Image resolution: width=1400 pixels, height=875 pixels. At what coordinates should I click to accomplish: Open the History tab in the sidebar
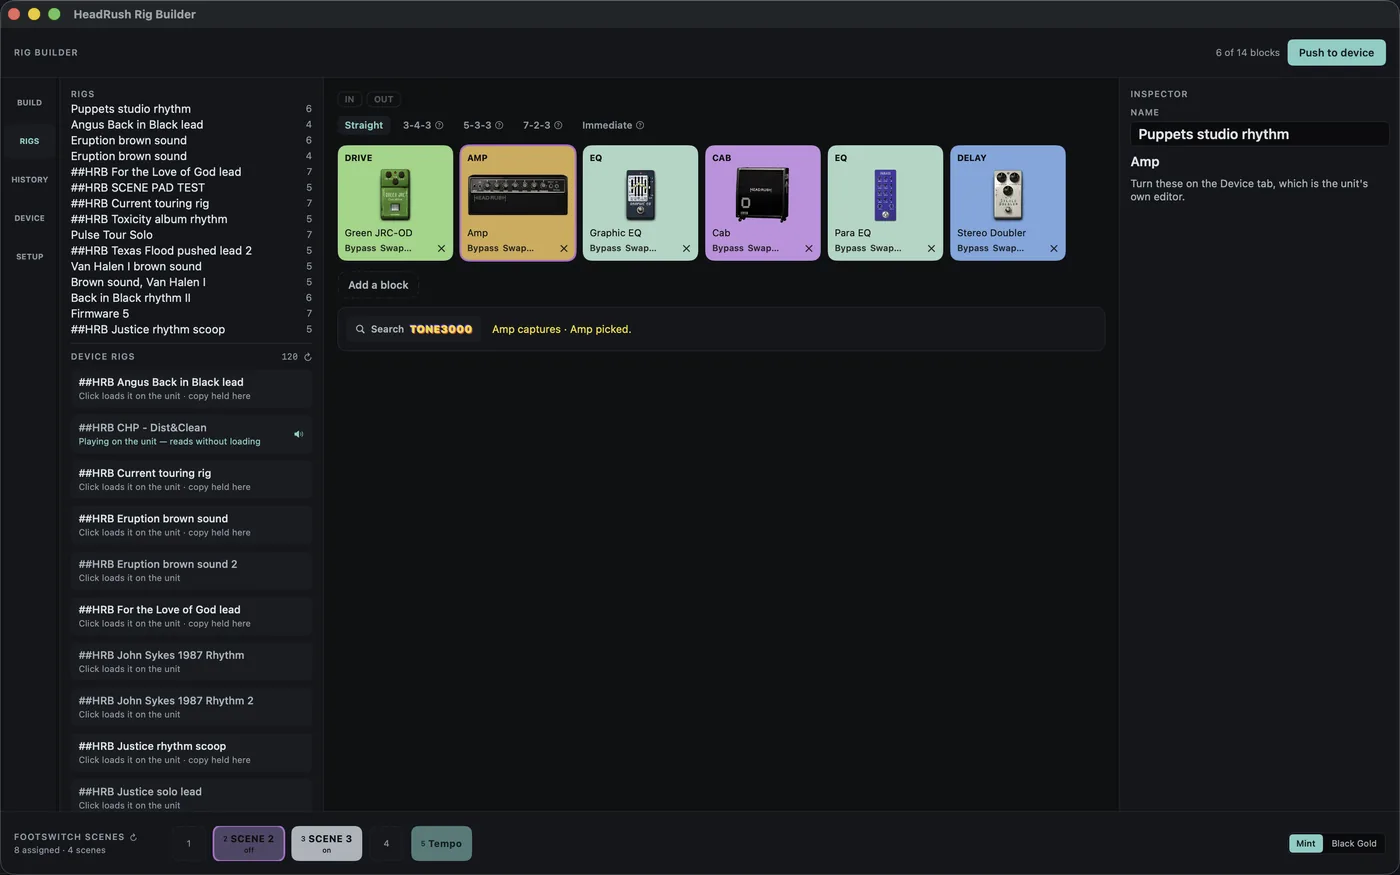(30, 180)
